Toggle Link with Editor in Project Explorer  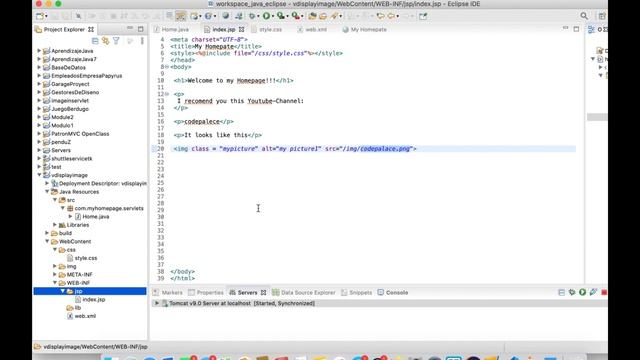105,40
